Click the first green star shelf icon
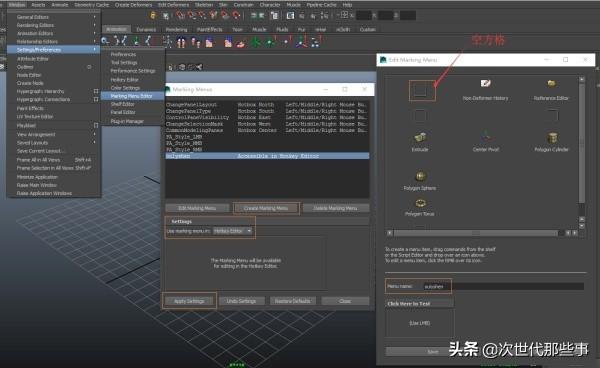 click(x=256, y=42)
